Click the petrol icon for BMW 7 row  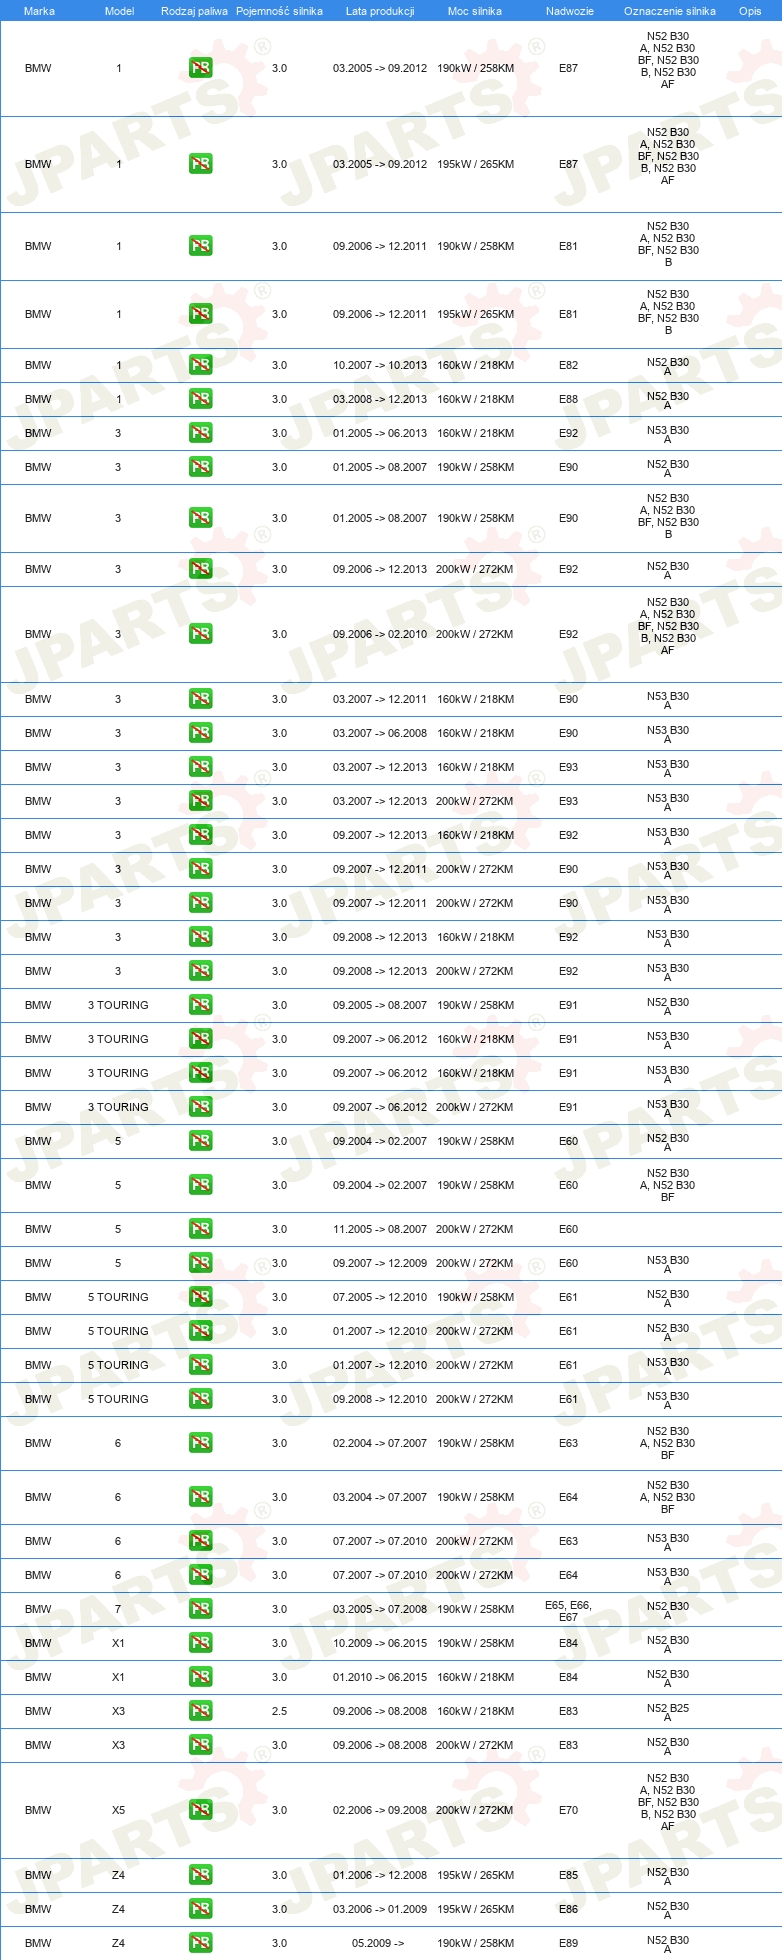click(x=200, y=1609)
